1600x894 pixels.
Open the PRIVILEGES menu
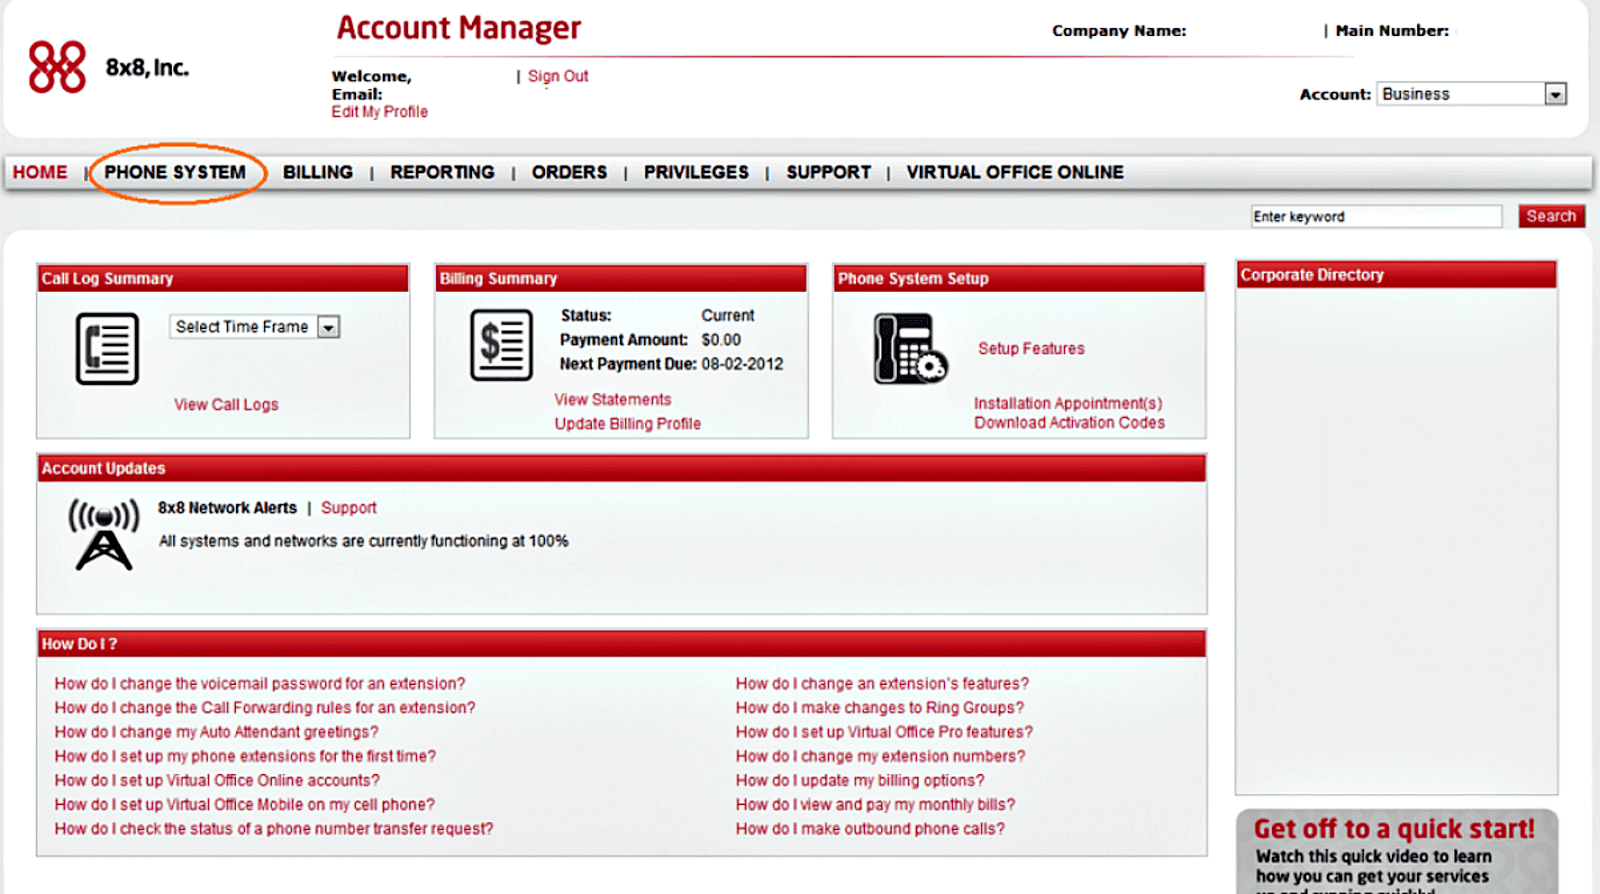click(x=696, y=172)
